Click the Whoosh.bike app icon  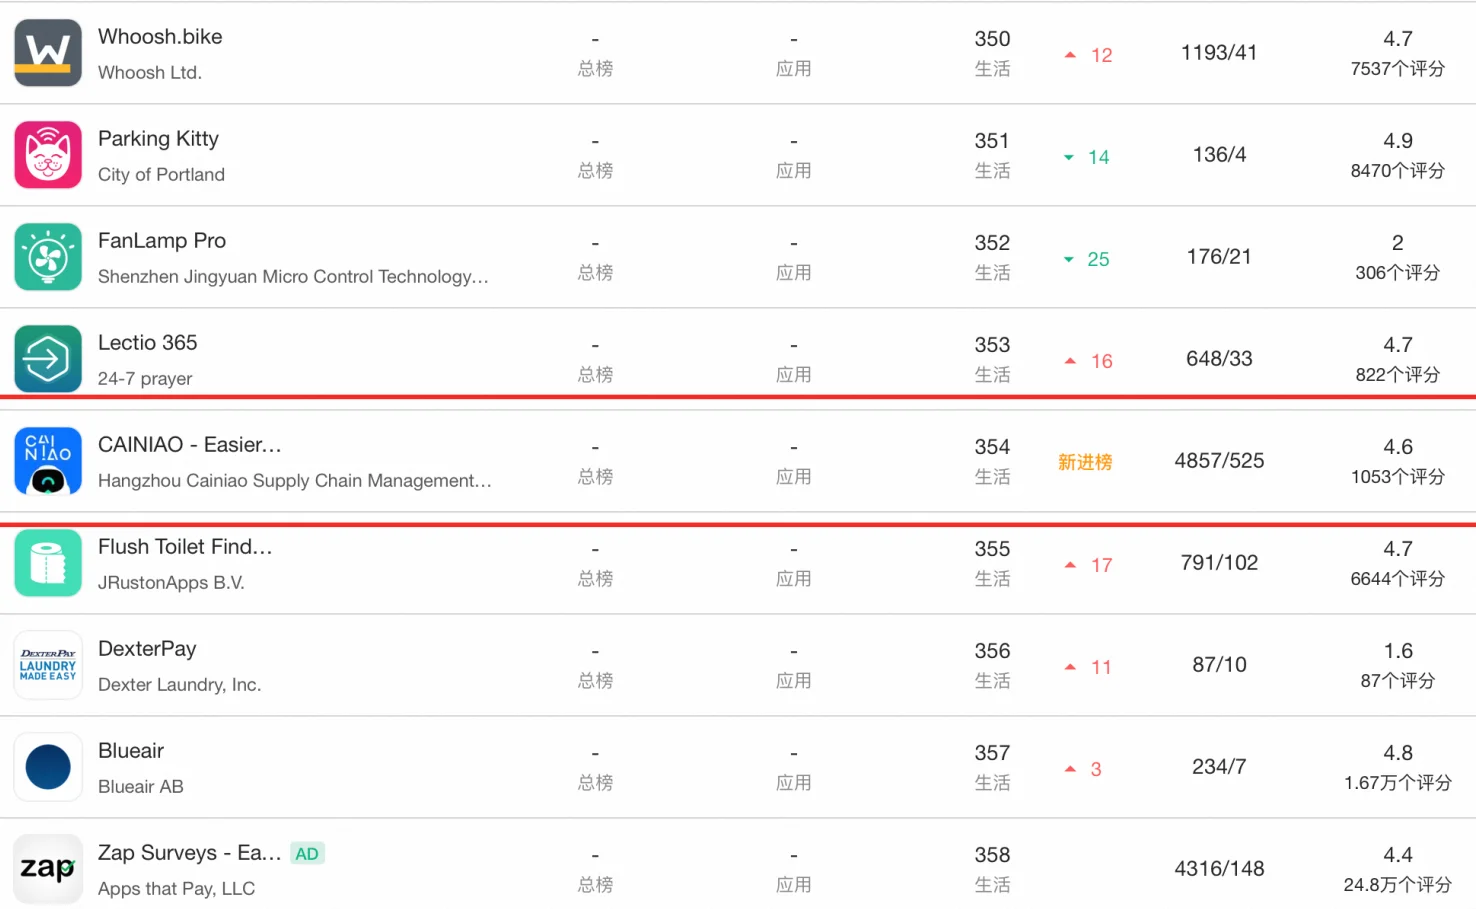[x=48, y=53]
